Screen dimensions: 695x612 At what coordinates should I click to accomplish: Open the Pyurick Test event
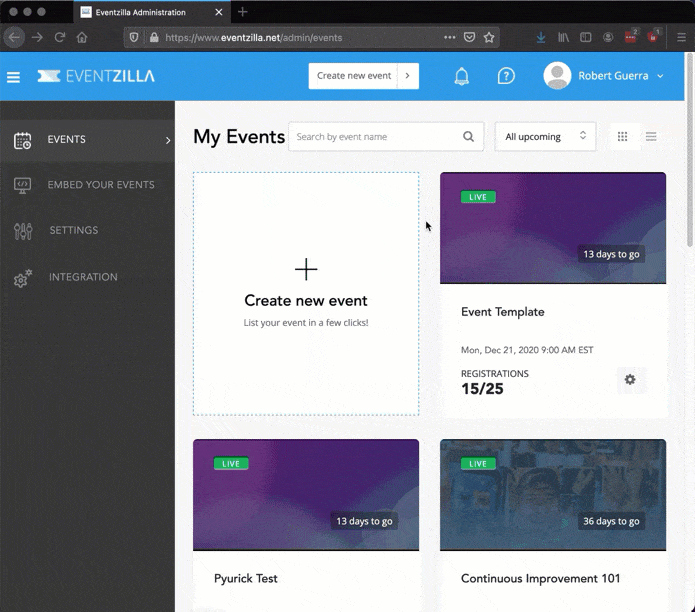[246, 578]
